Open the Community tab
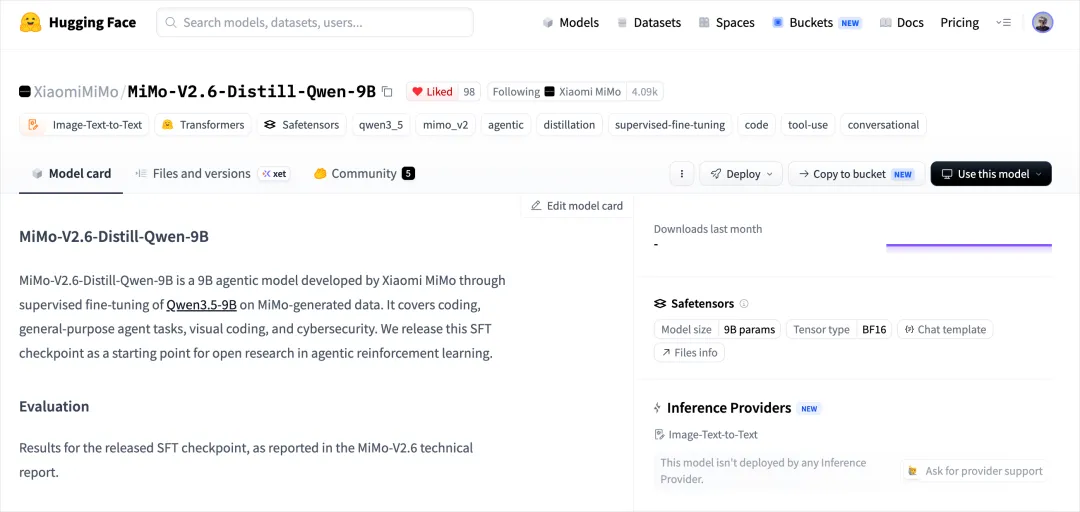This screenshot has width=1080, height=512. click(x=364, y=174)
